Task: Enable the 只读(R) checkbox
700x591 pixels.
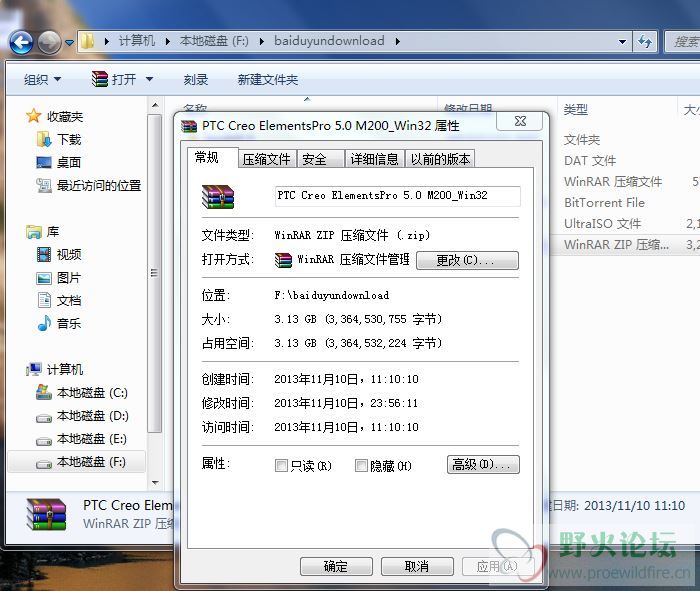Action: coord(281,466)
